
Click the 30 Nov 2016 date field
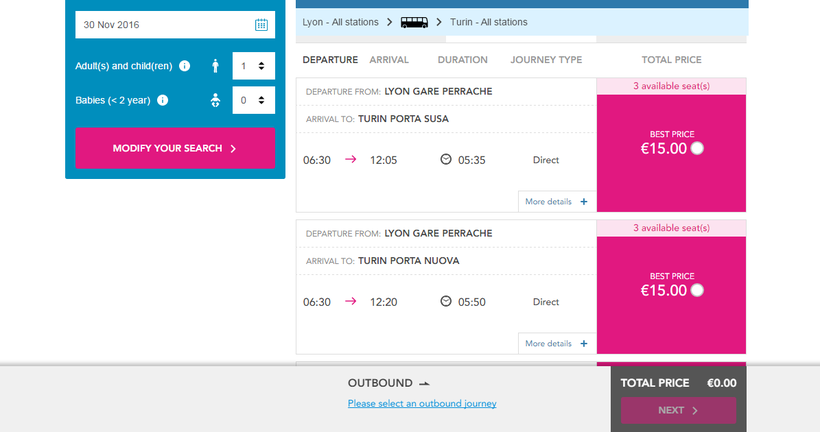click(x=175, y=25)
